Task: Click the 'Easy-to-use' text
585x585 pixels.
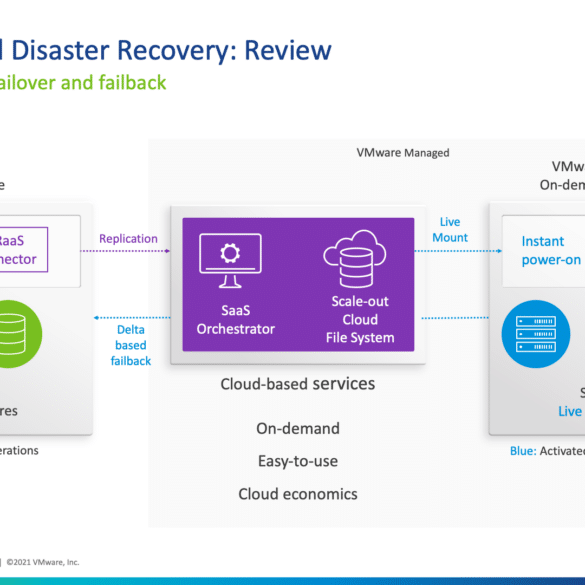Action: [x=298, y=461]
